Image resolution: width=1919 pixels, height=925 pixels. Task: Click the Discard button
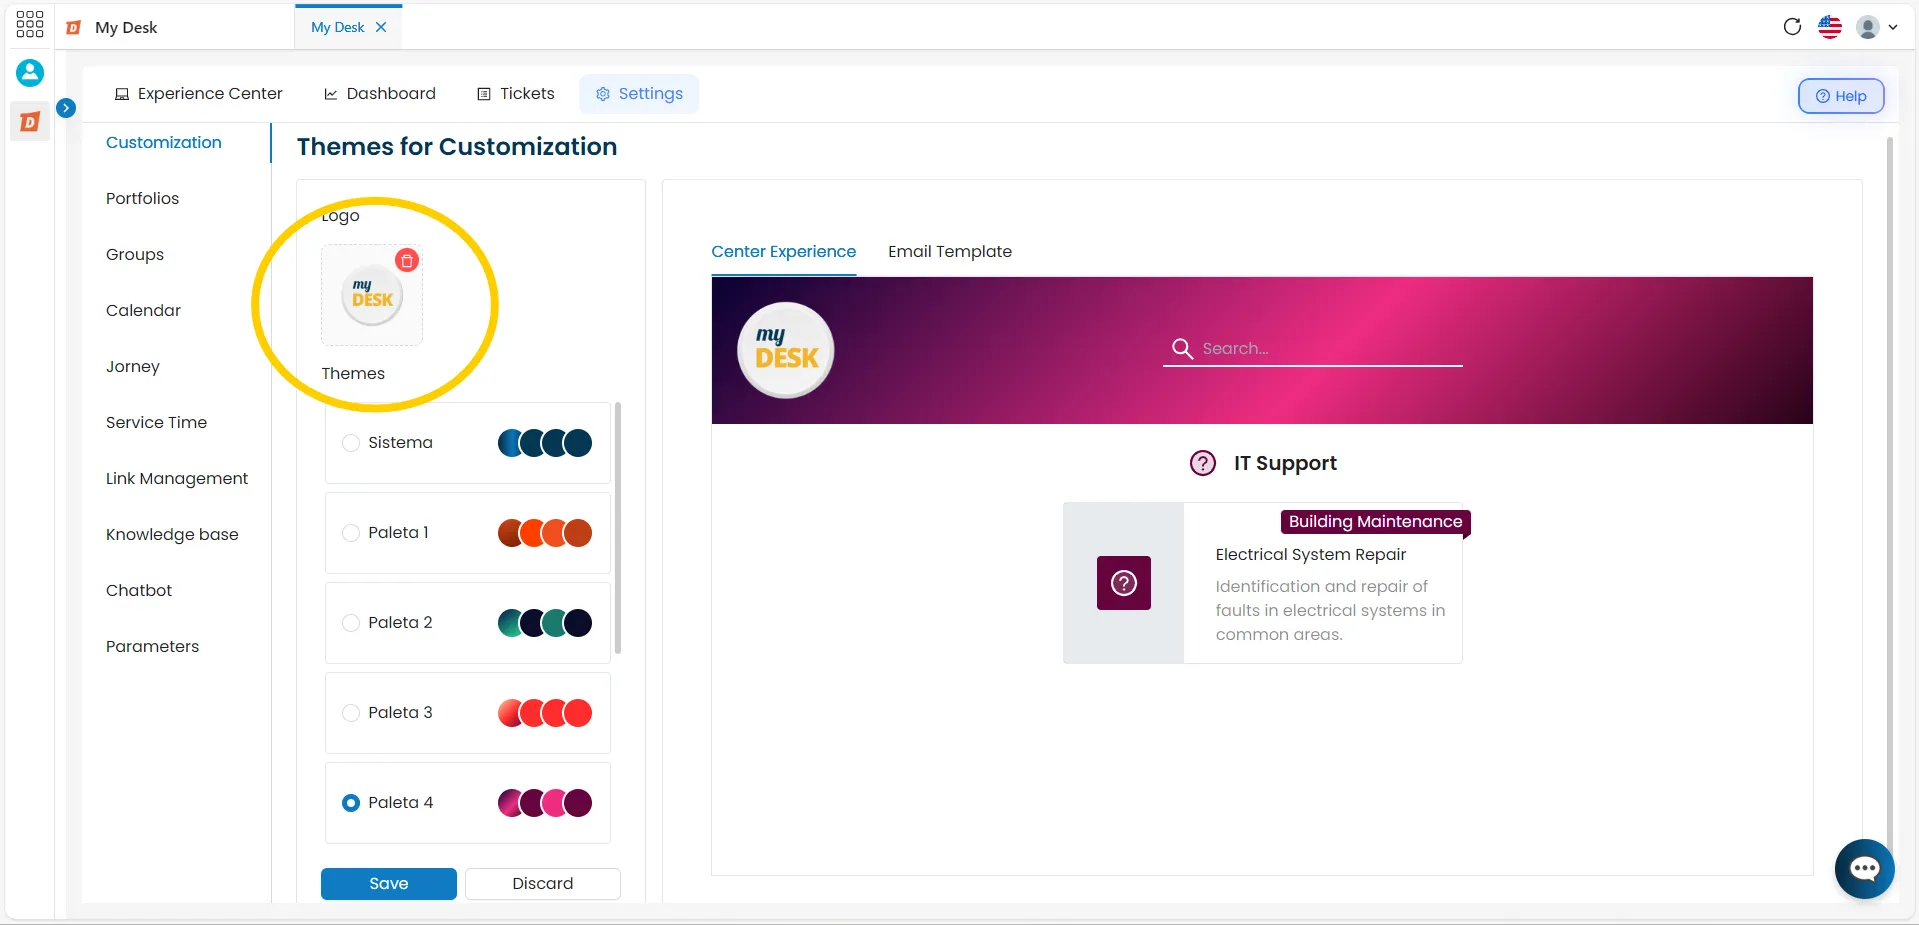(x=543, y=884)
